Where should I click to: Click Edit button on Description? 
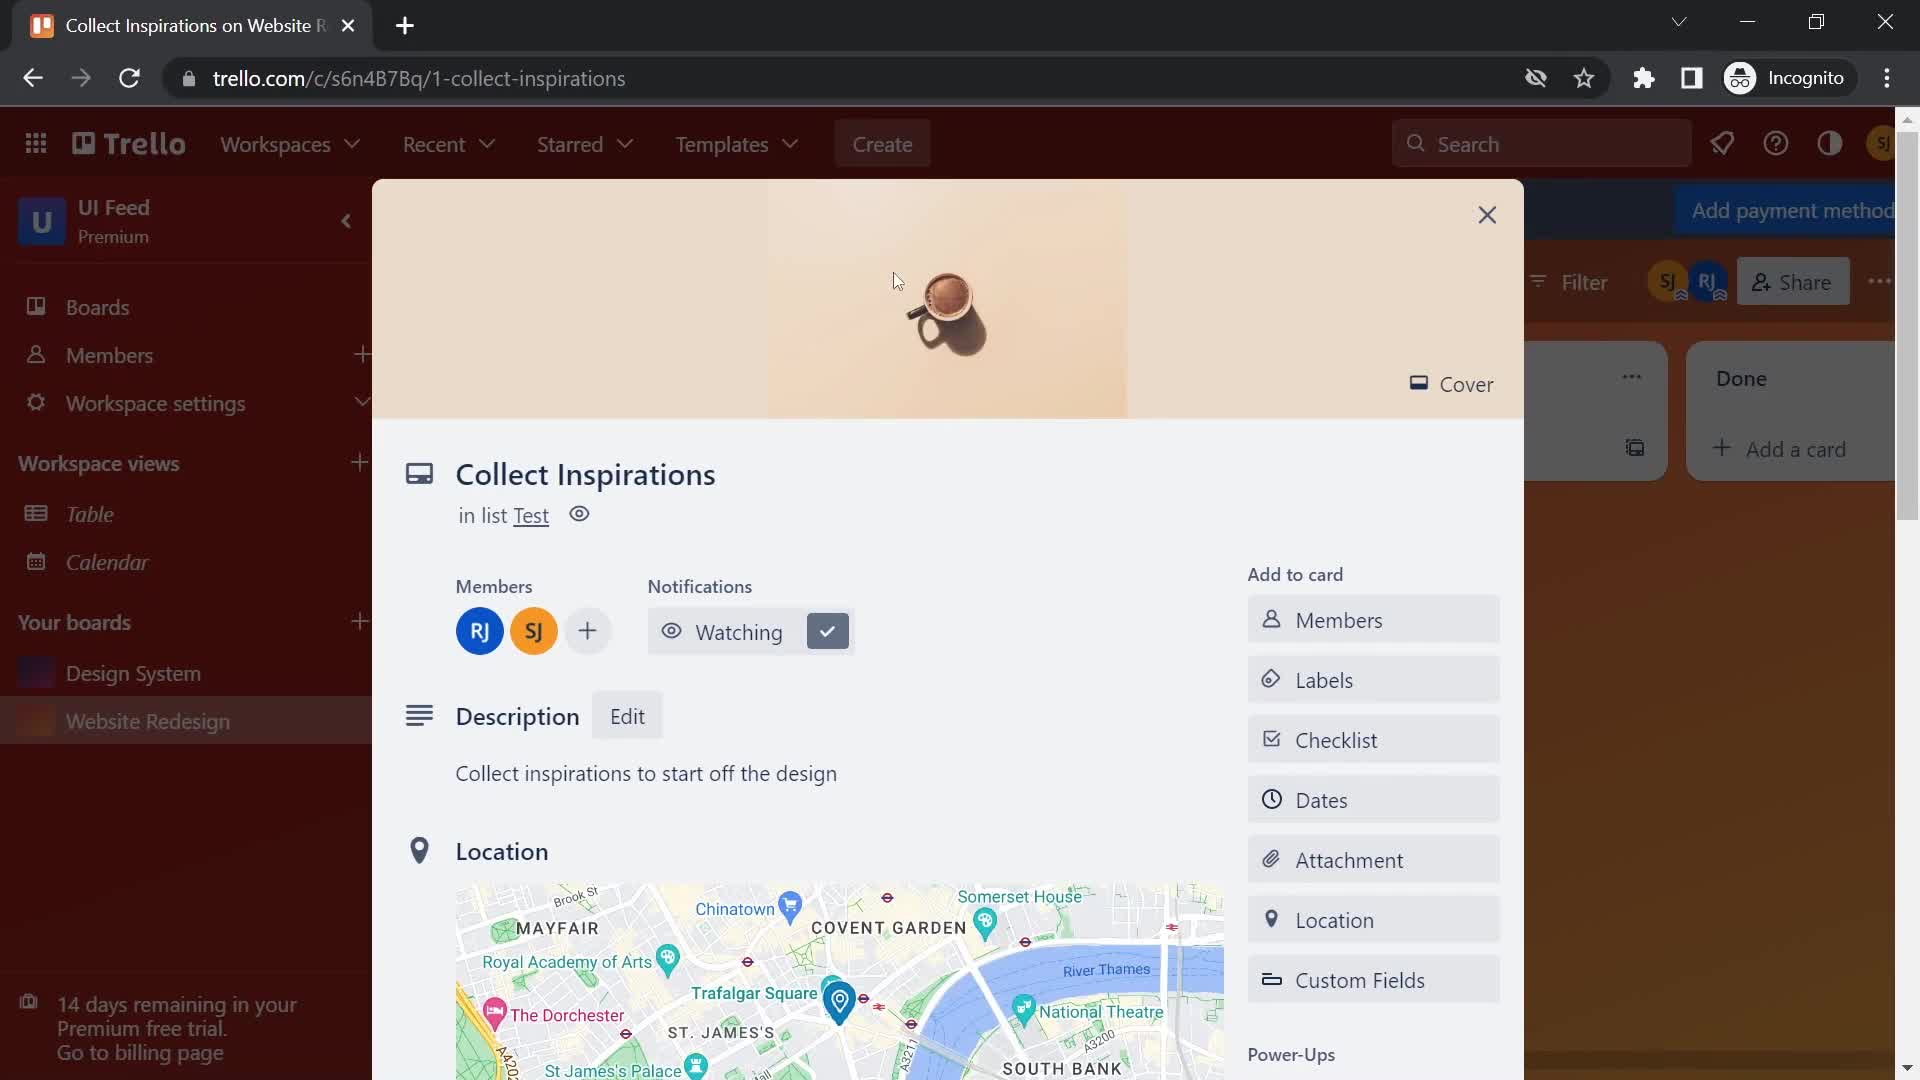628,716
